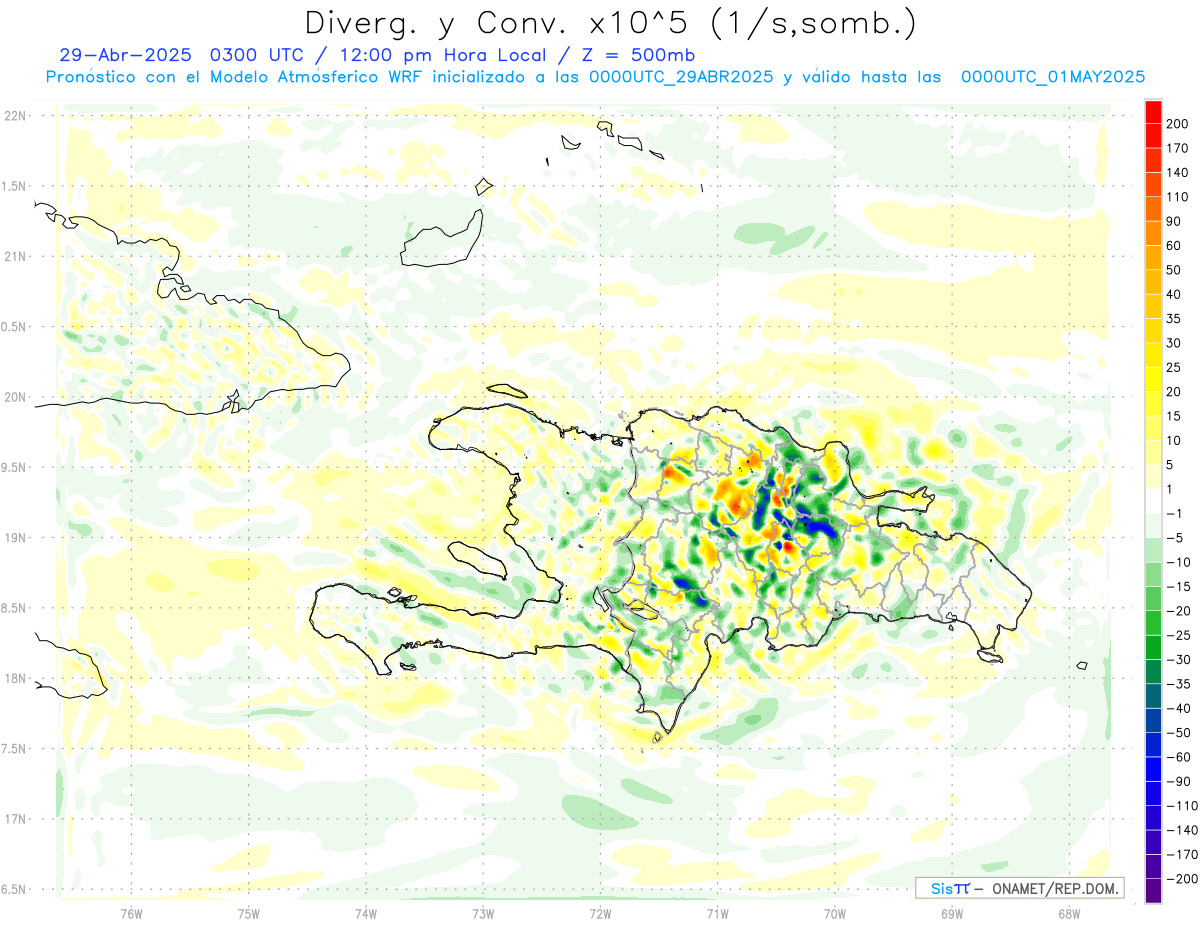This screenshot has height=927, width=1200.
Task: Click the '19N' latitude label
Action: [14, 537]
